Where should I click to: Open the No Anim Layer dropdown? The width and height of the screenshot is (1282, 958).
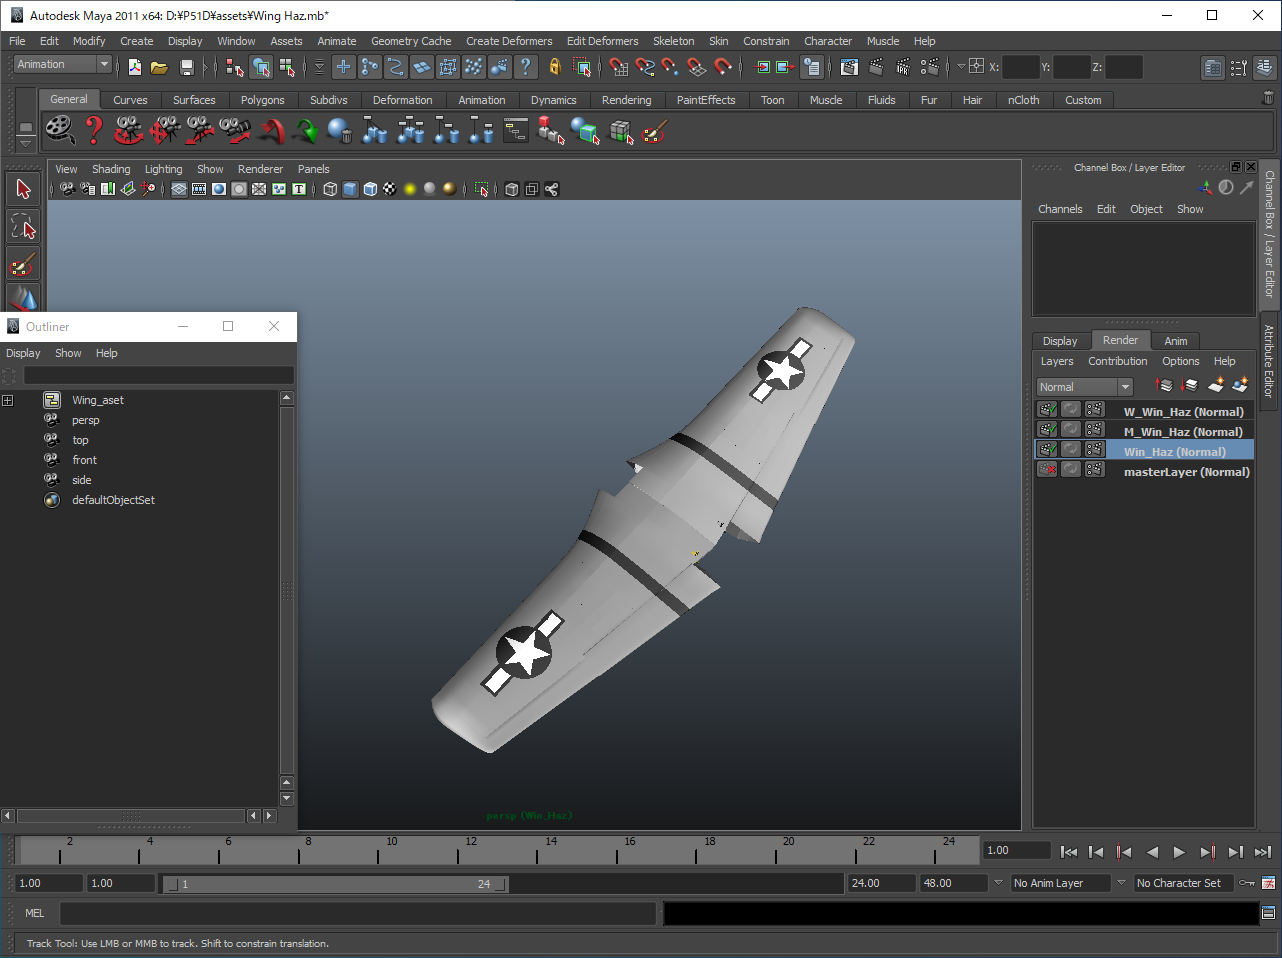(1061, 883)
